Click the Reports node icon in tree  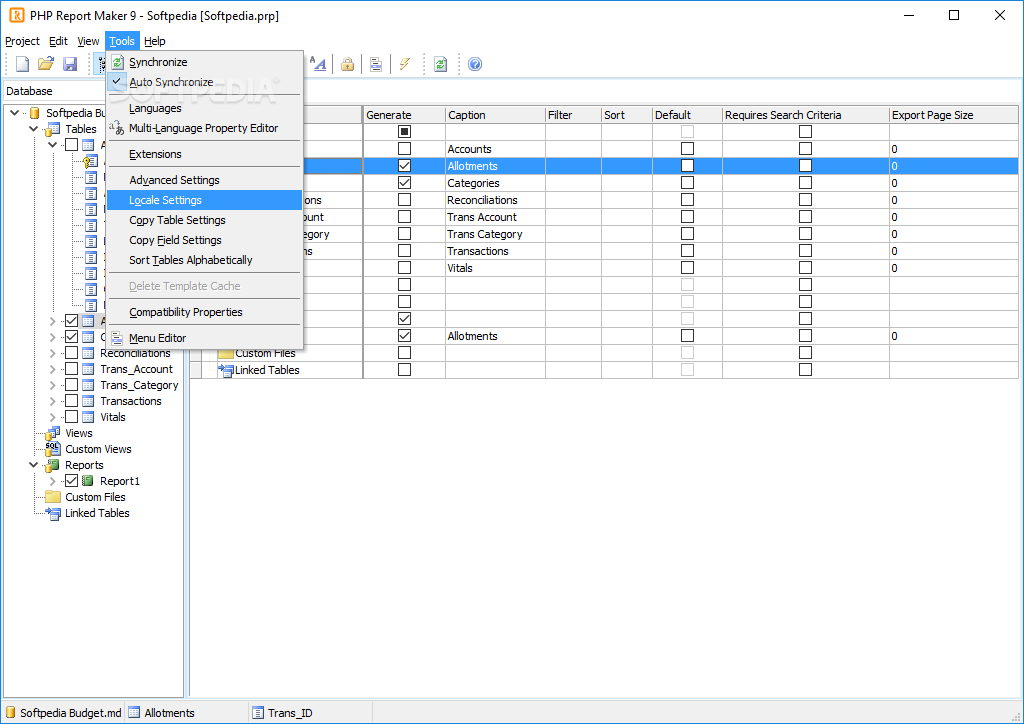pyautogui.click(x=52, y=465)
